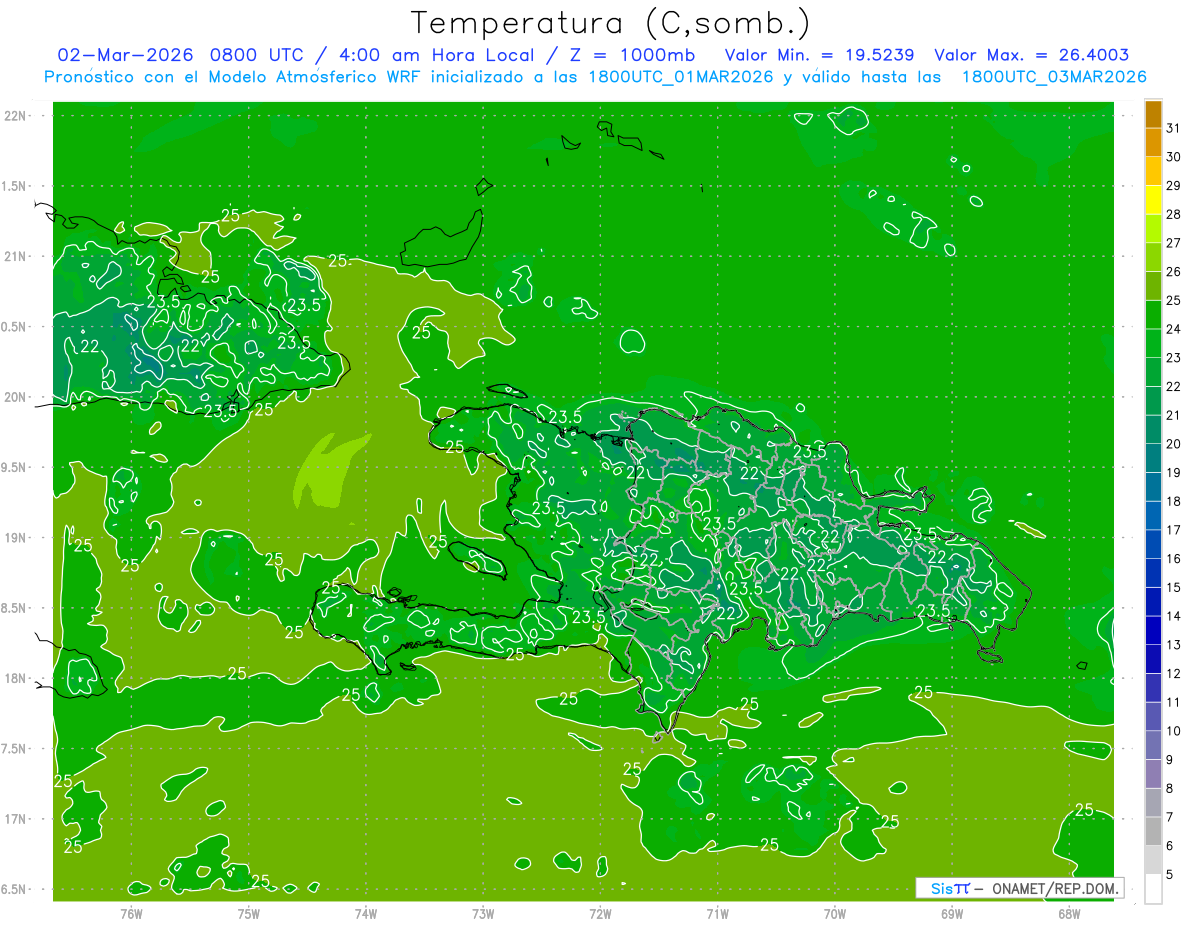Pick the green swatch between colorbar labels 24 and 25
This screenshot has width=1200, height=927.
coord(1153,316)
